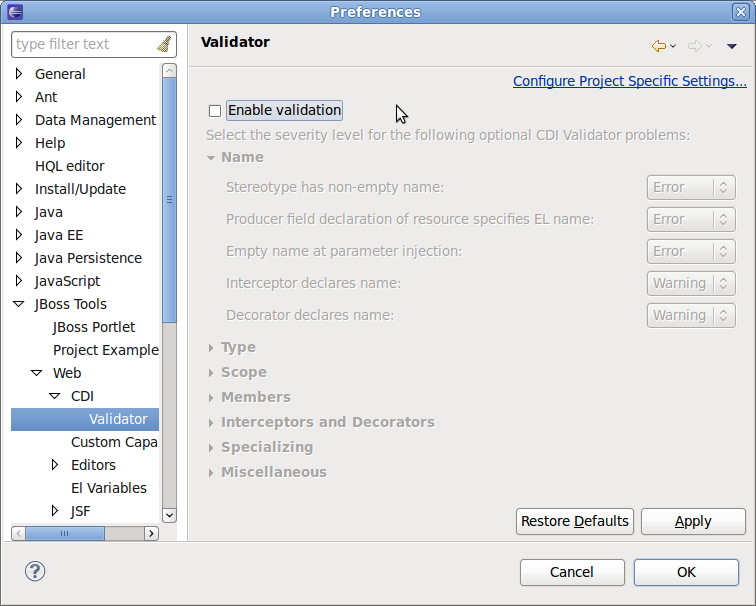Select El Variables tree item
Image resolution: width=756 pixels, height=606 pixels.
tap(108, 488)
